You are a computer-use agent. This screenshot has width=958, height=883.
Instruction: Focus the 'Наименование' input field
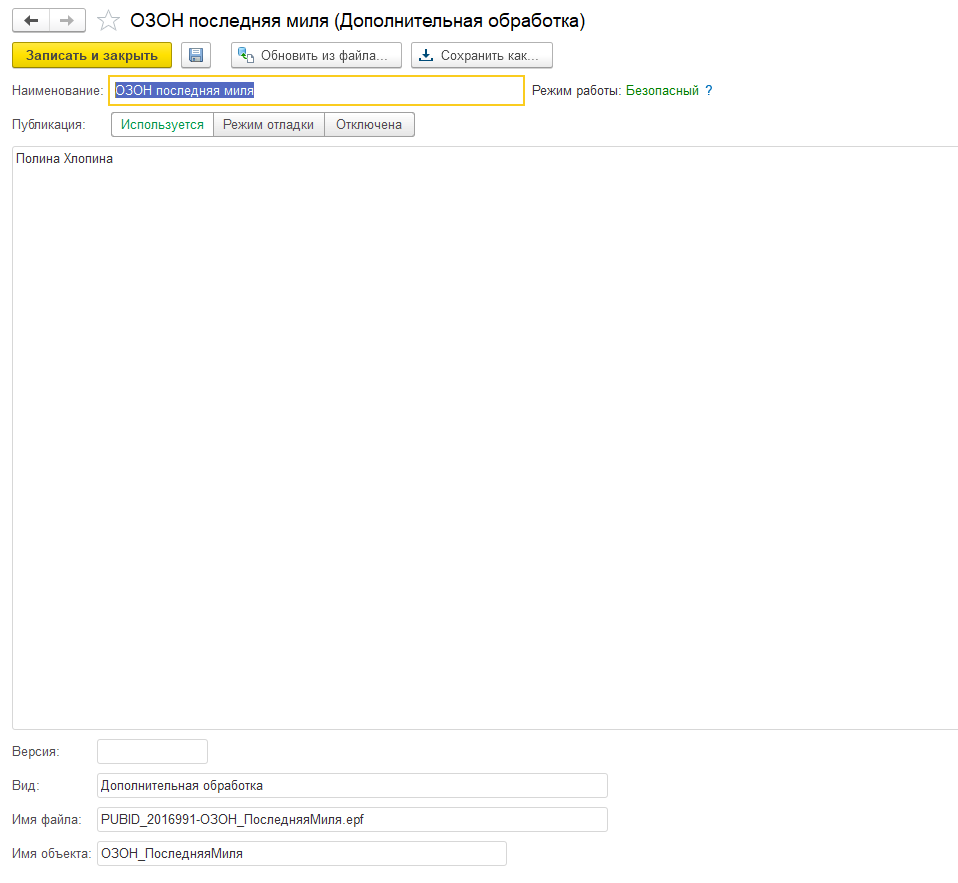tap(316, 90)
